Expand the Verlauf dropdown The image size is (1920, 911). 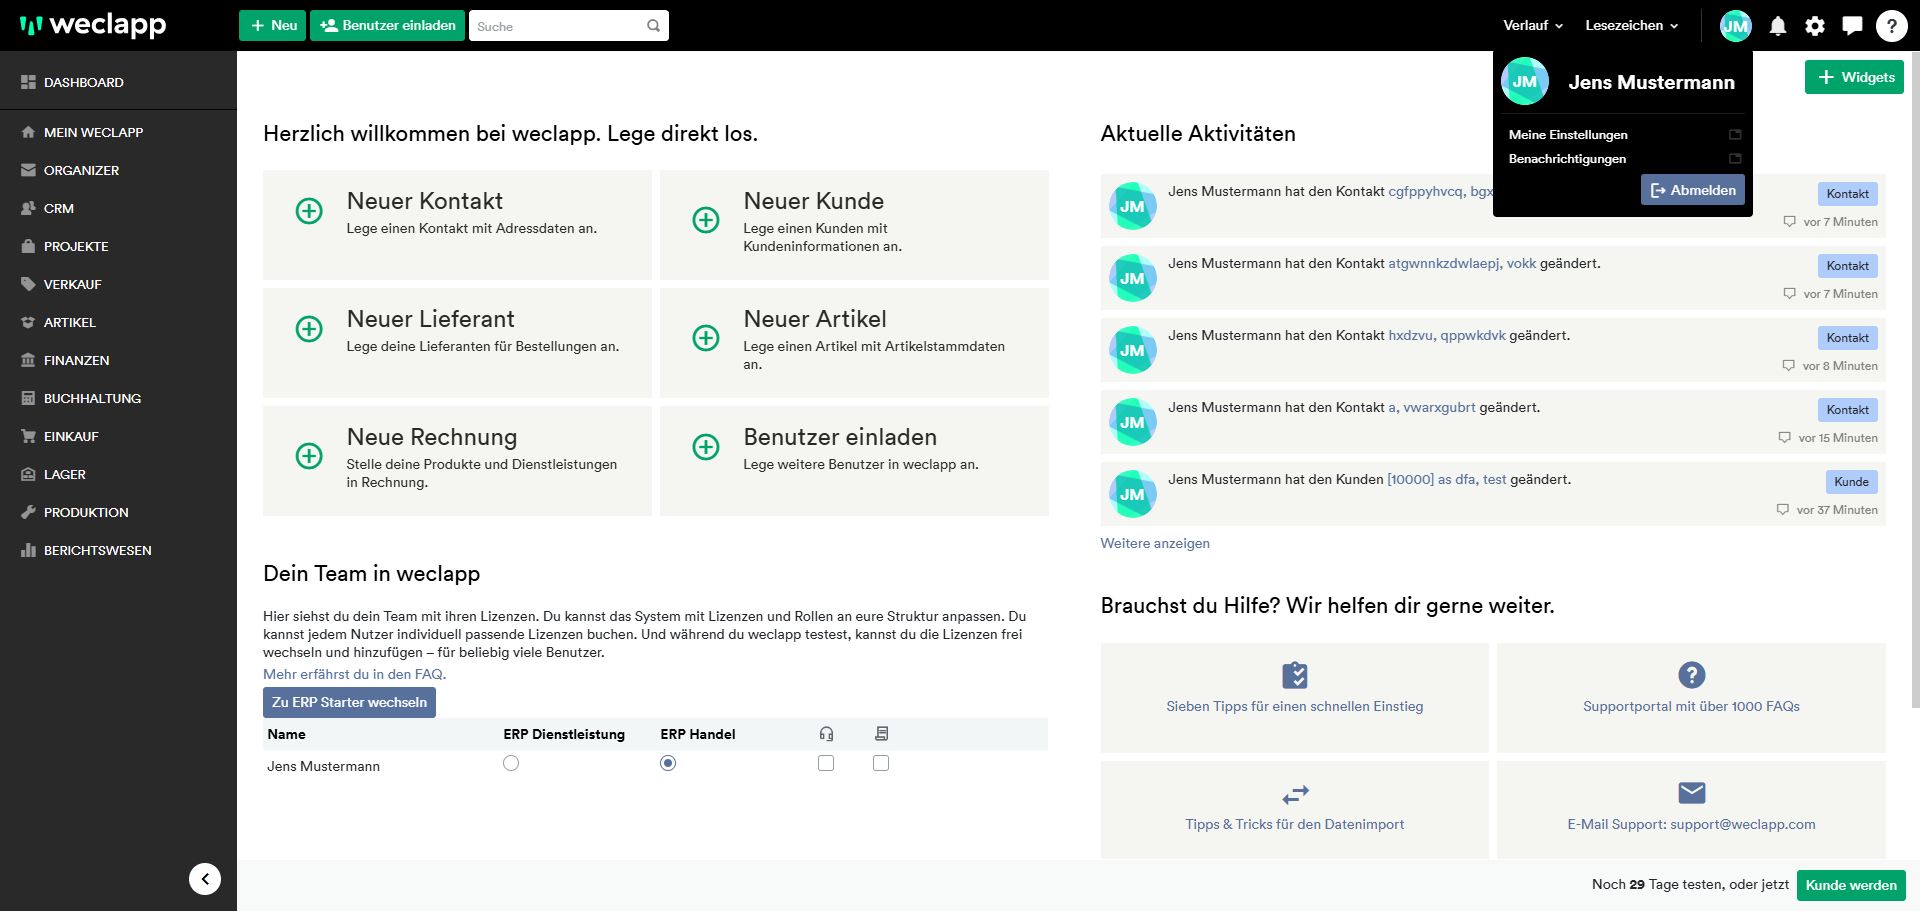click(1532, 26)
